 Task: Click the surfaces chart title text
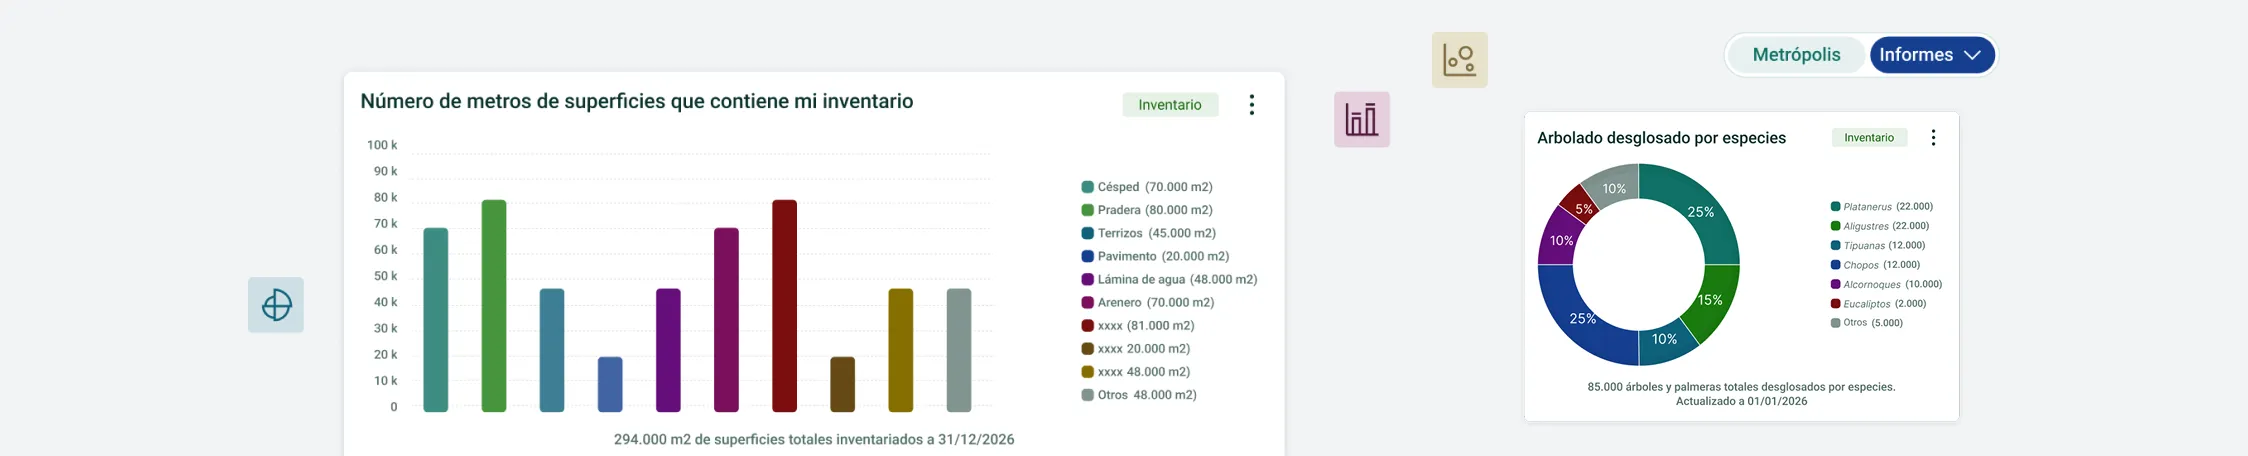click(x=637, y=101)
